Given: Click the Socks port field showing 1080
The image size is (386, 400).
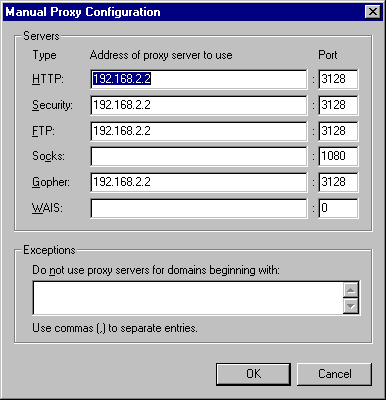Looking at the screenshot, I should point(338,156).
